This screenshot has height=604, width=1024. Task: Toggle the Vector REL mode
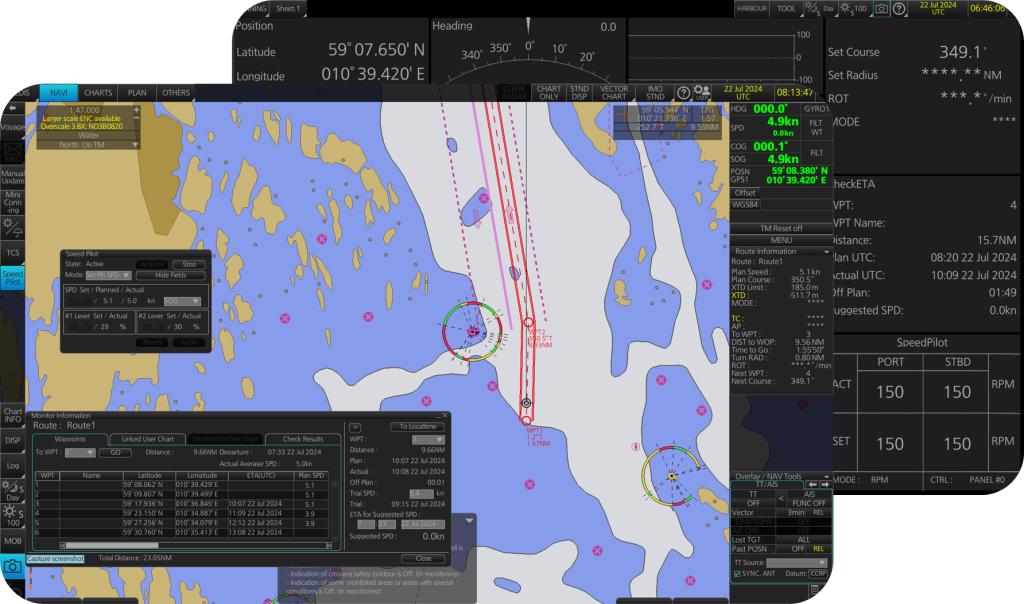(818, 513)
